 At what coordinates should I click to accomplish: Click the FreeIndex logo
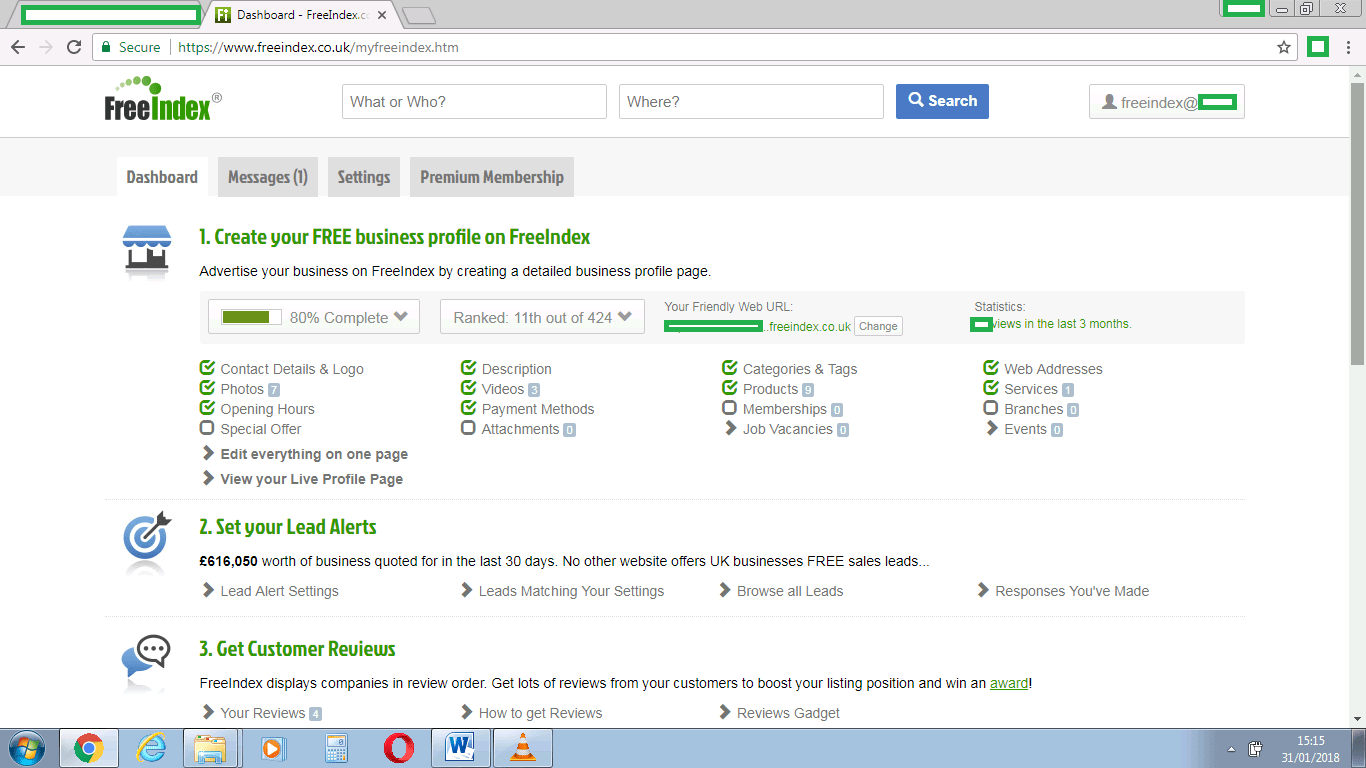coord(160,100)
